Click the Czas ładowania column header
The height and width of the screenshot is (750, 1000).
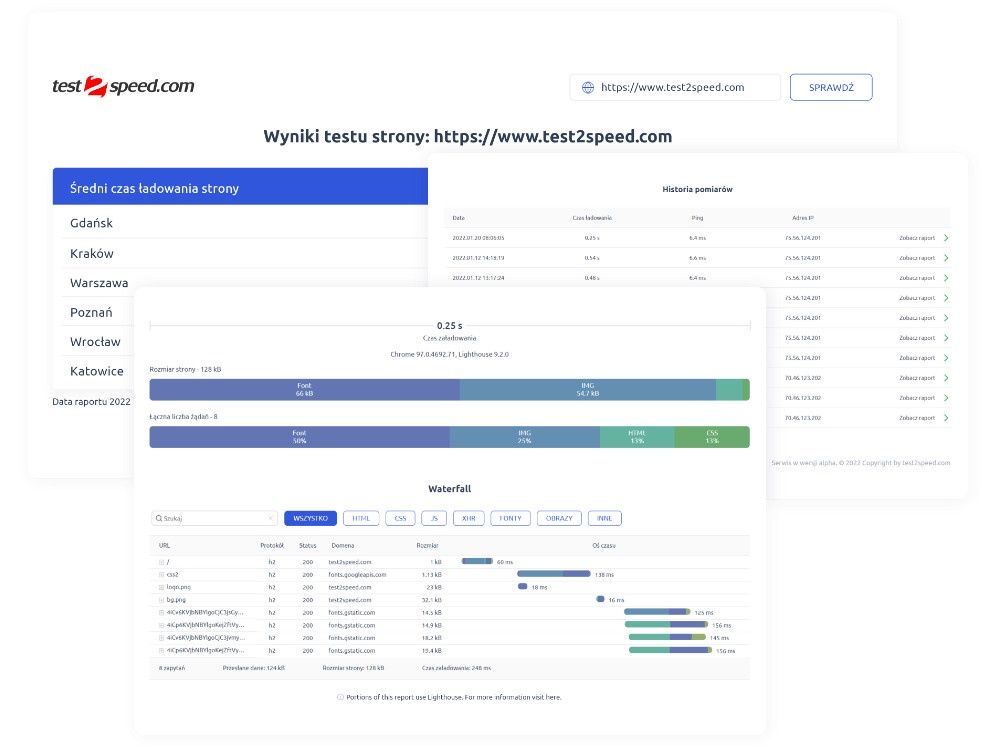(592, 218)
